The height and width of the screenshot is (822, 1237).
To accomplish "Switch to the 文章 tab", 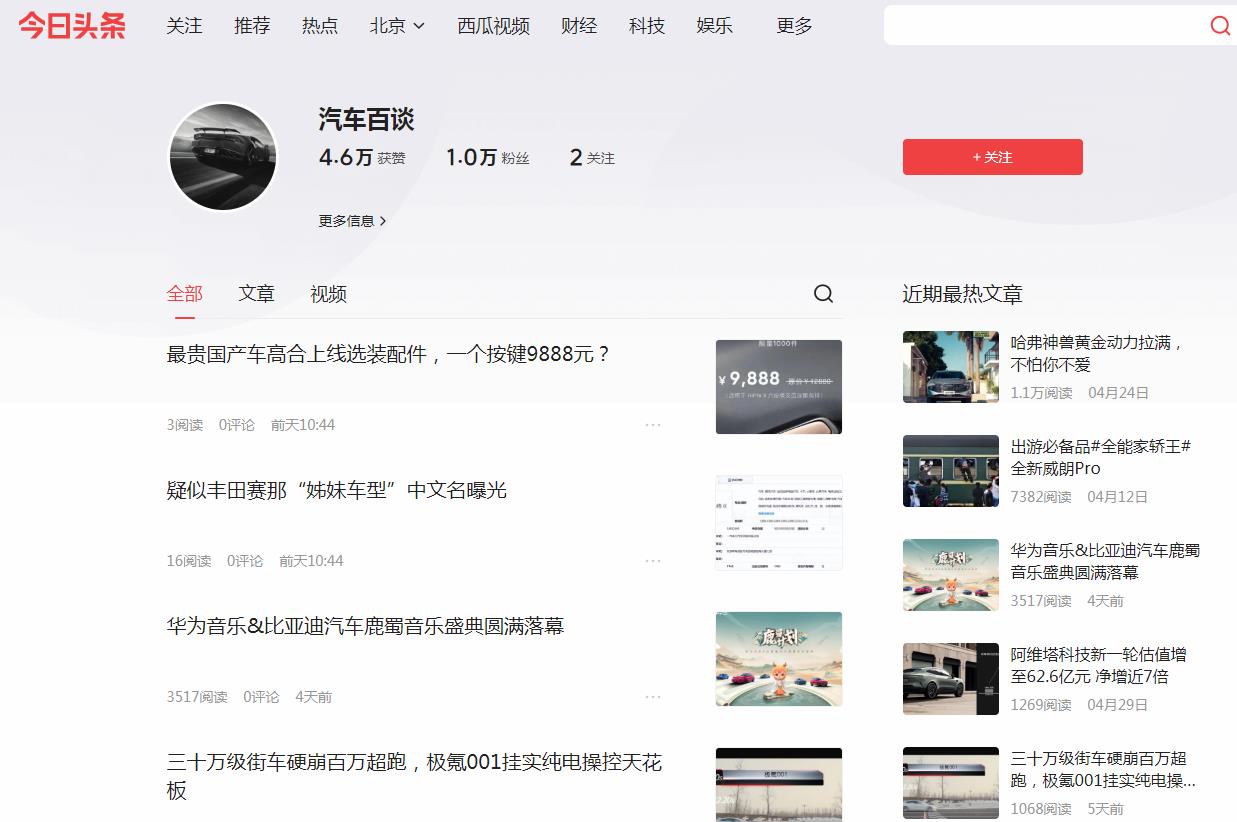I will 256,294.
